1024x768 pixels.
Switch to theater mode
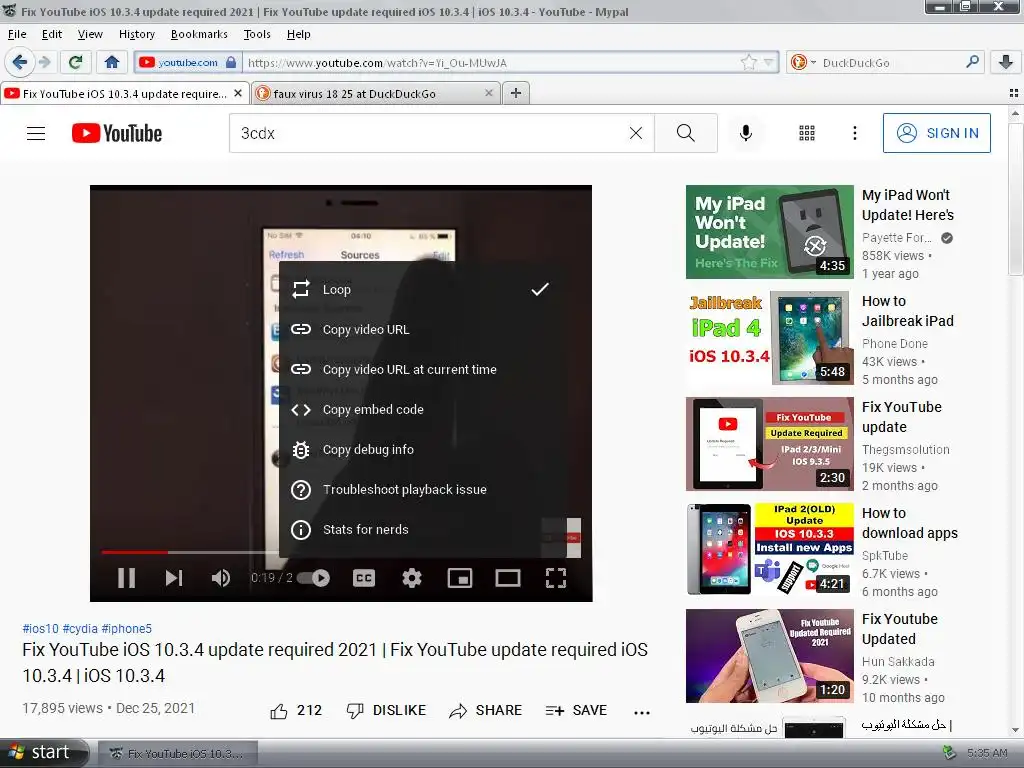point(507,578)
